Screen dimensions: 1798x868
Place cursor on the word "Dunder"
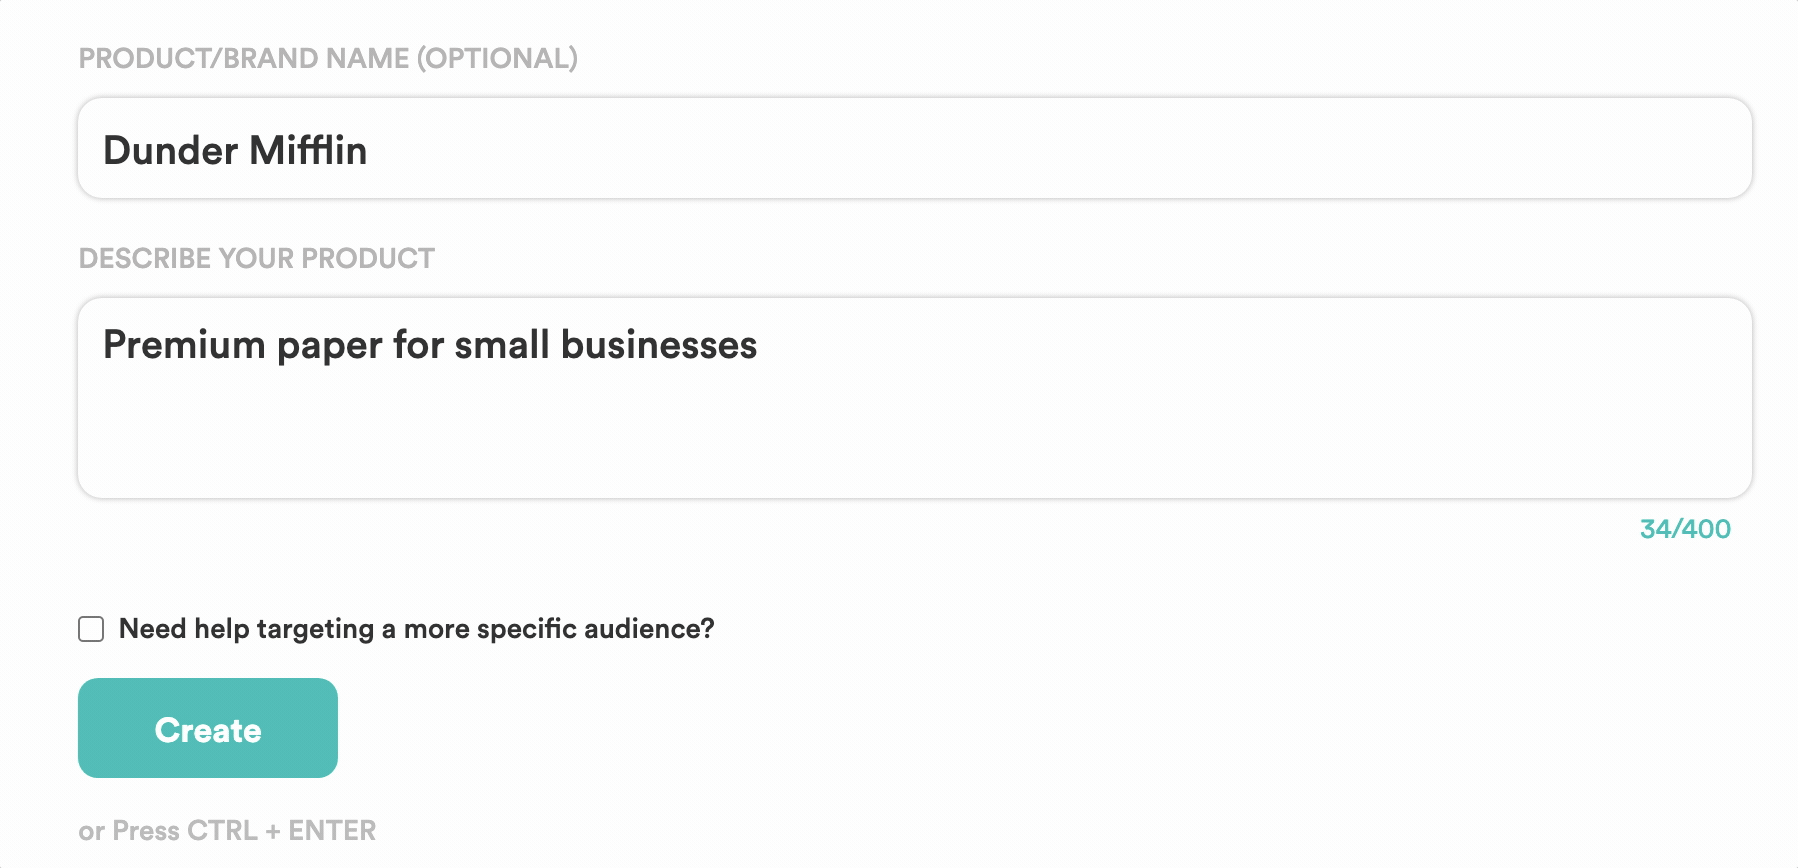point(170,151)
